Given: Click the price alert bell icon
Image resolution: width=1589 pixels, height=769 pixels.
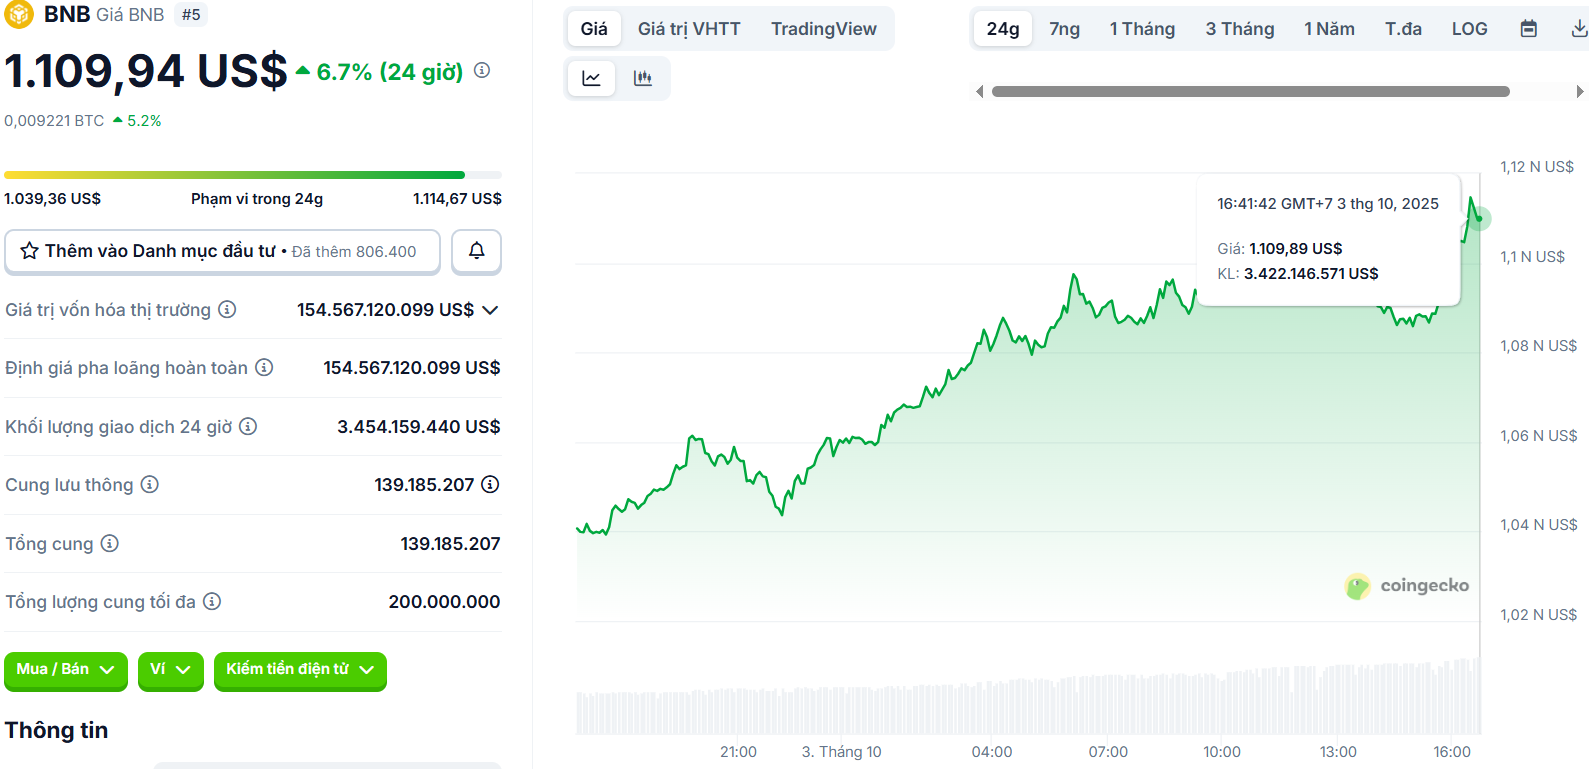Looking at the screenshot, I should 476,251.
